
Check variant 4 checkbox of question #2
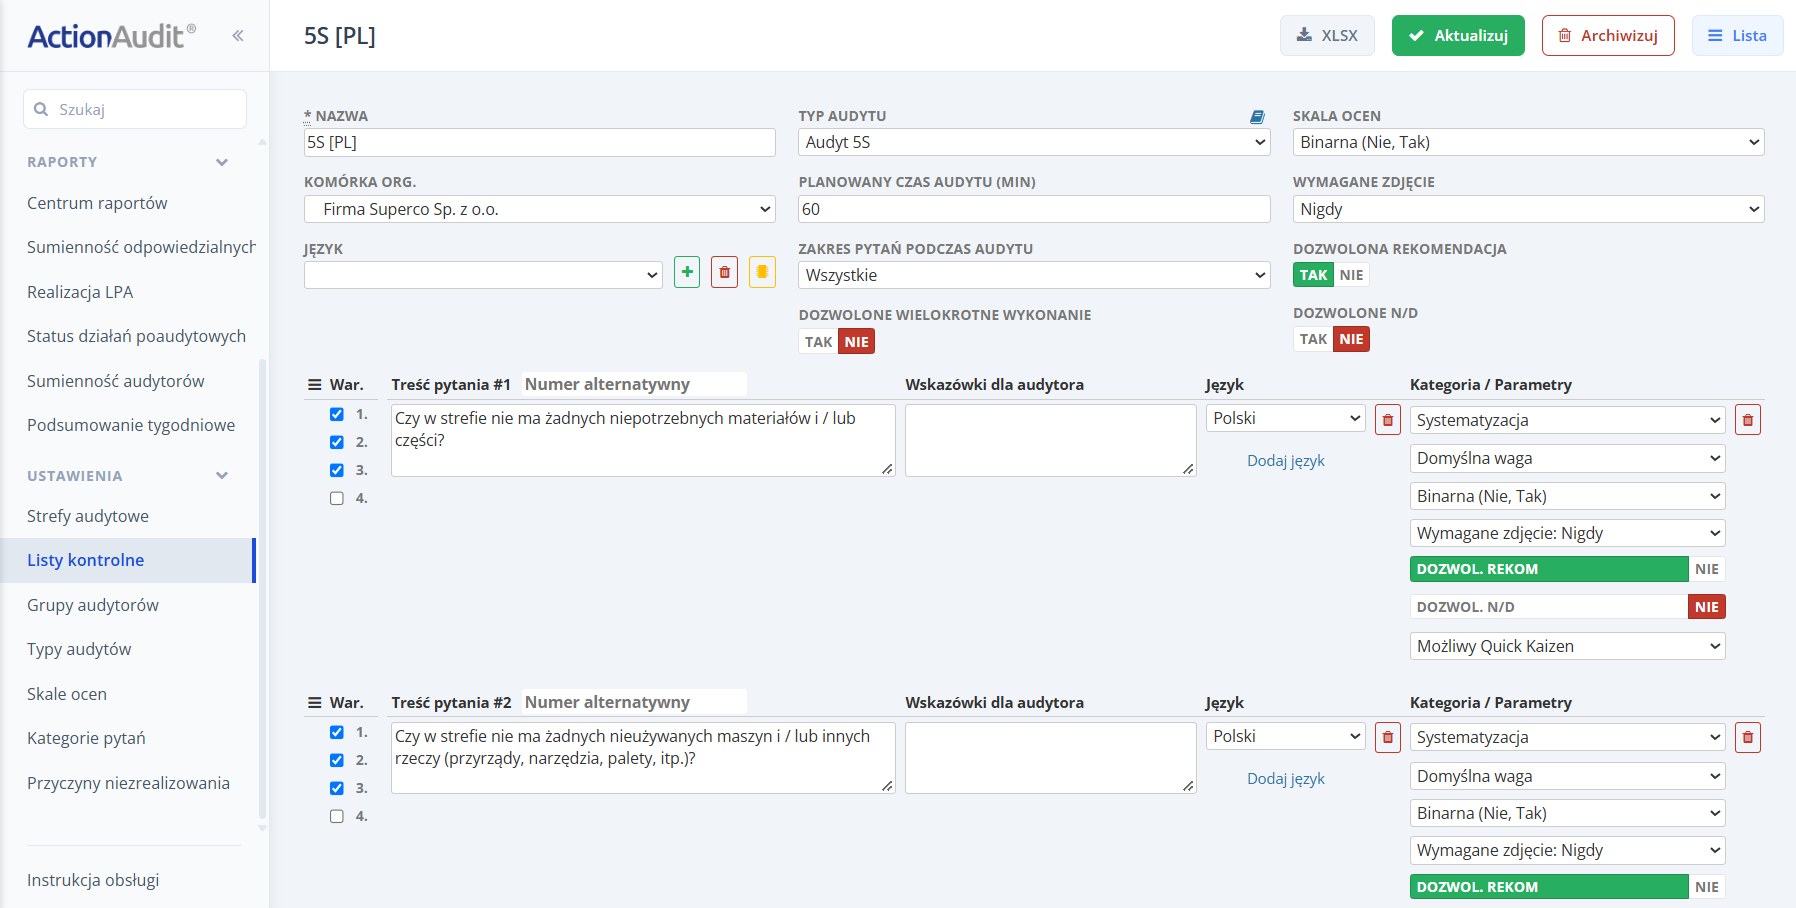click(x=337, y=816)
